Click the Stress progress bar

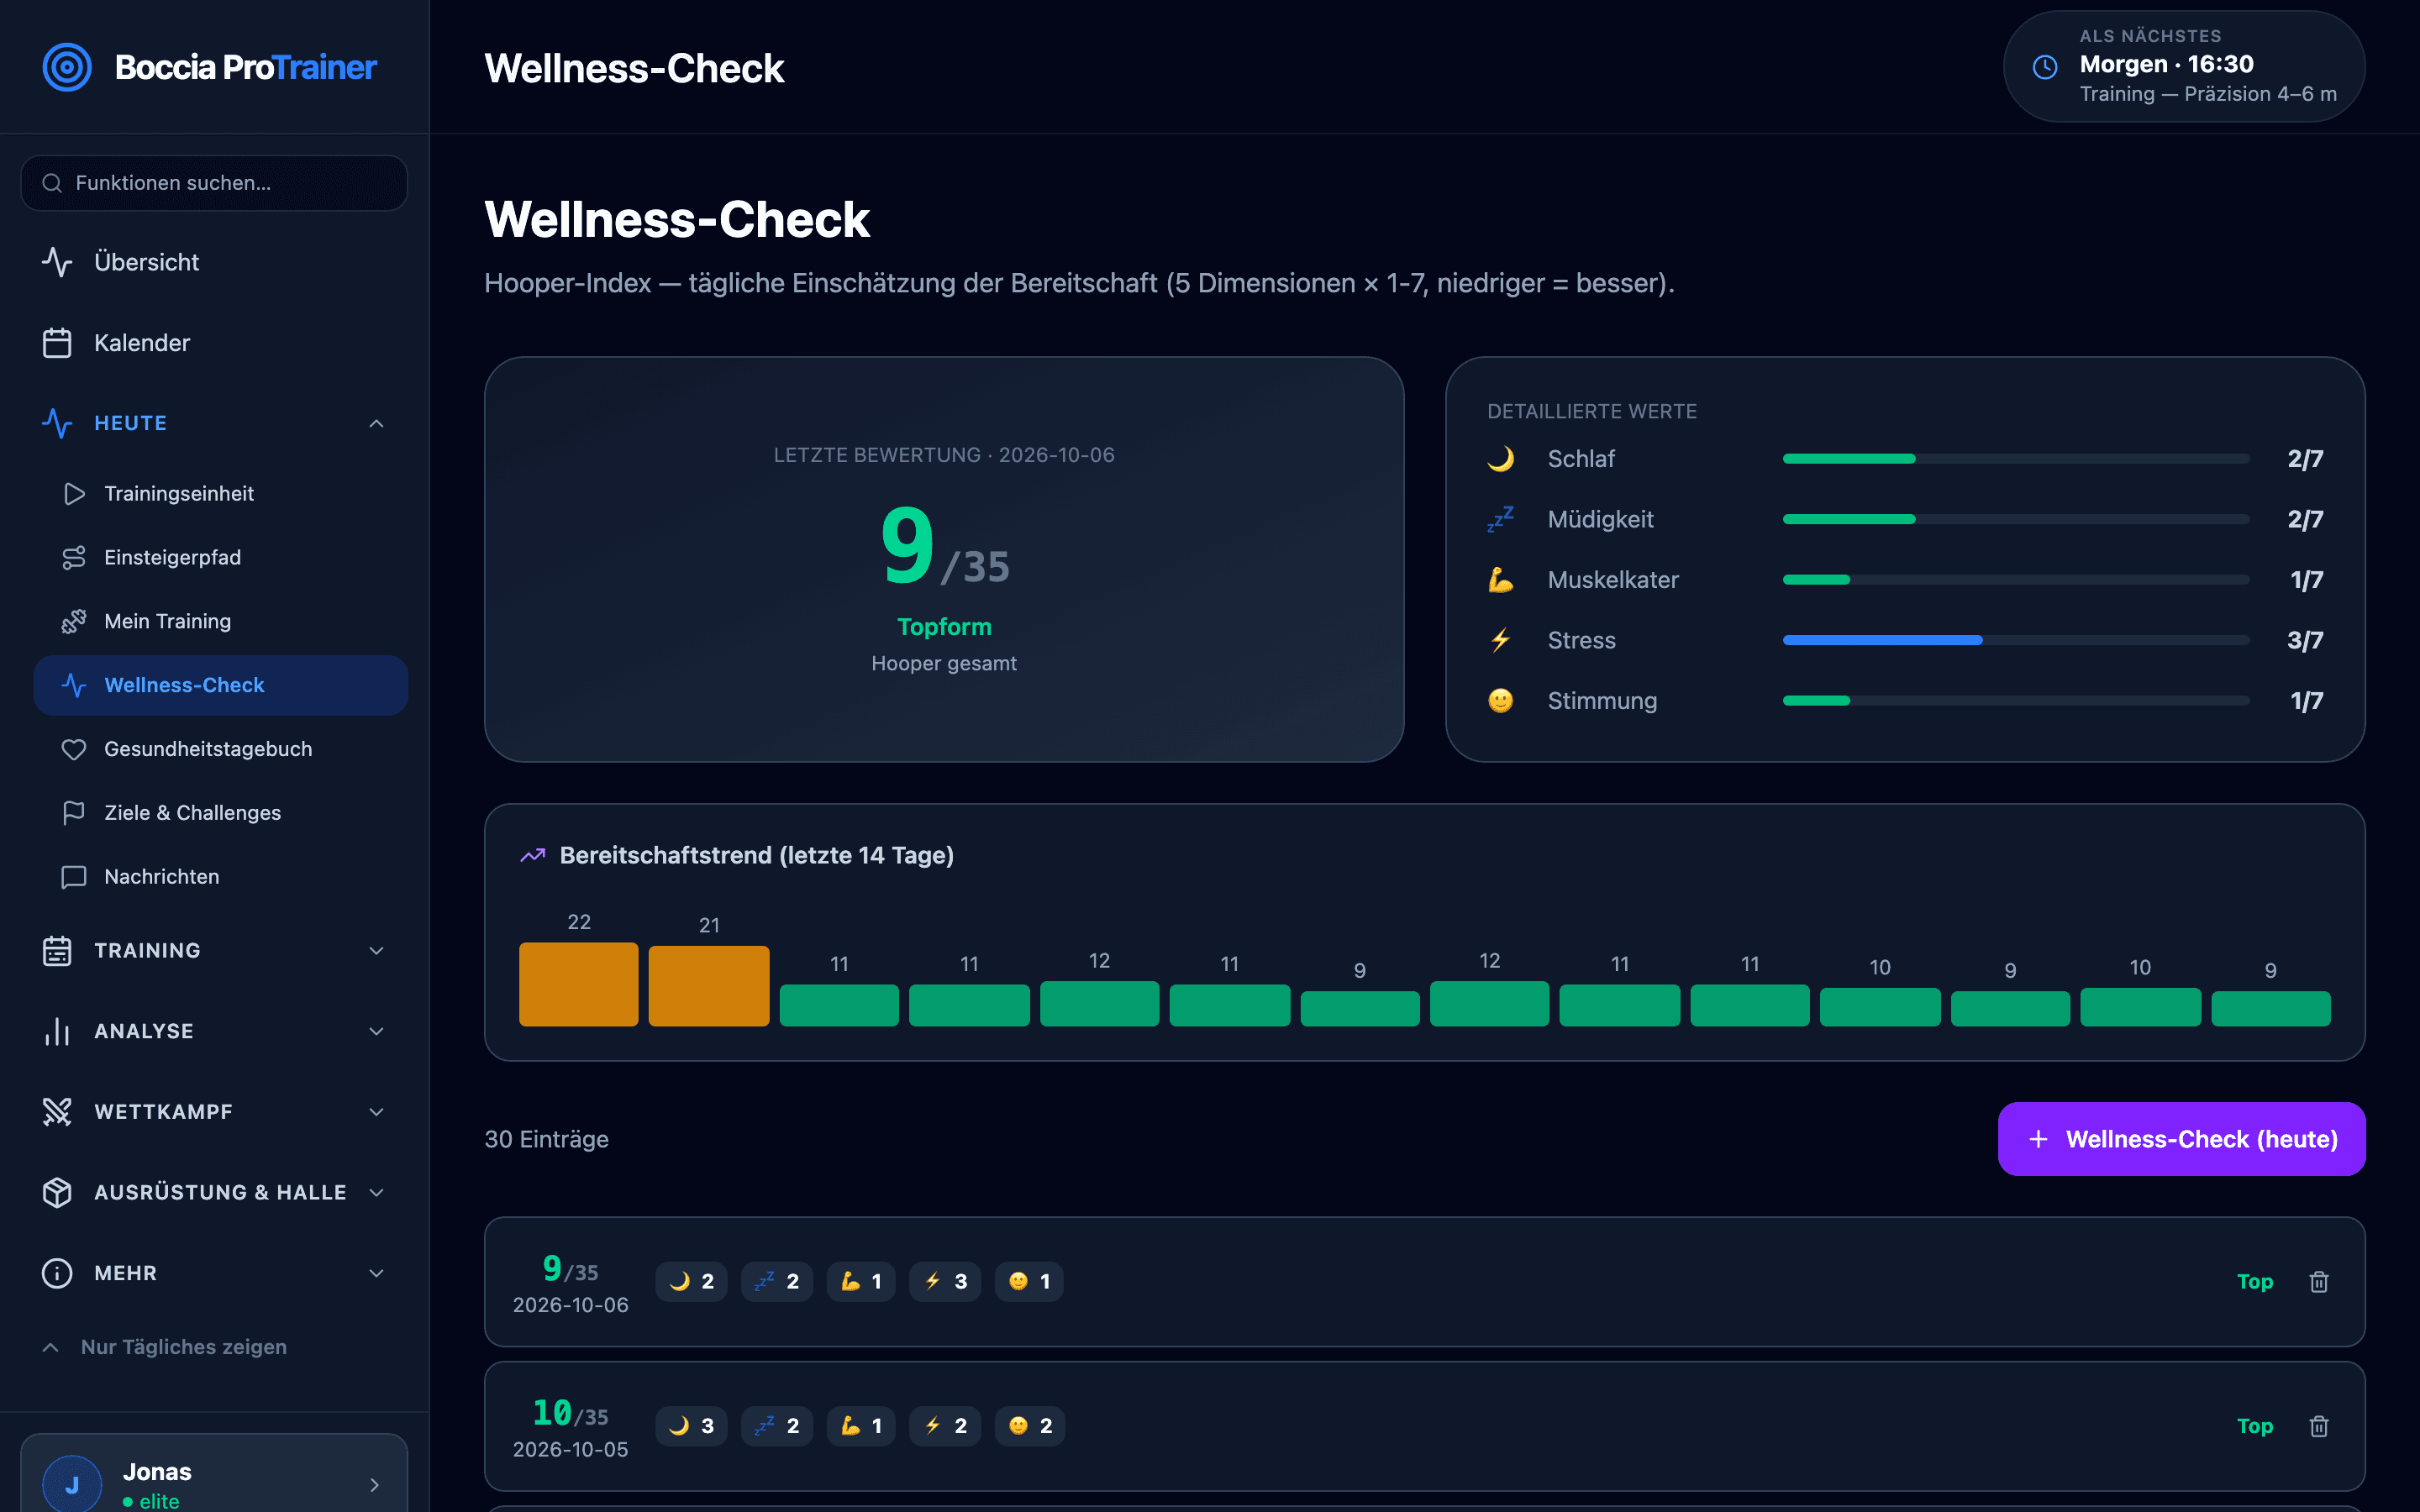2016,640
